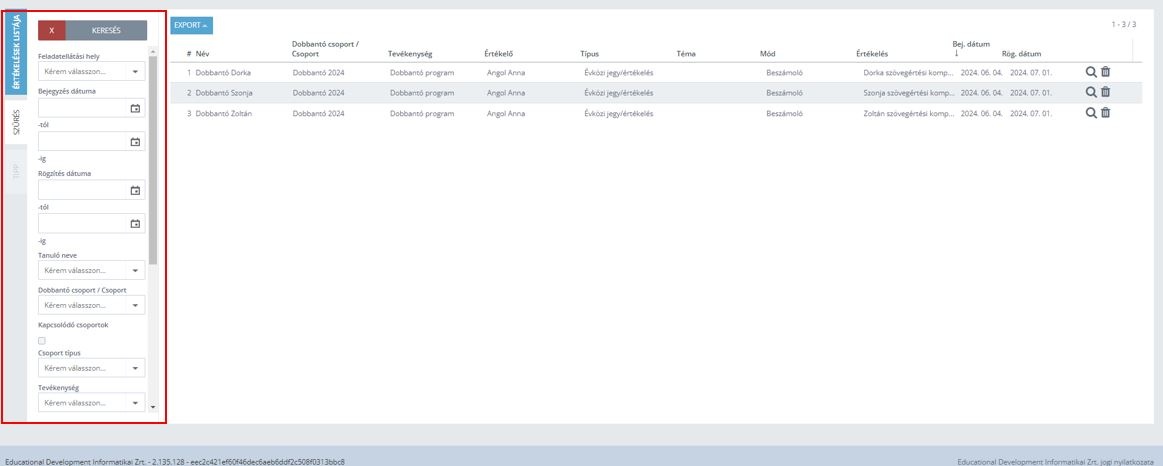Click the KERESÉS search button
This screenshot has height=466, width=1163.
tap(106, 30)
